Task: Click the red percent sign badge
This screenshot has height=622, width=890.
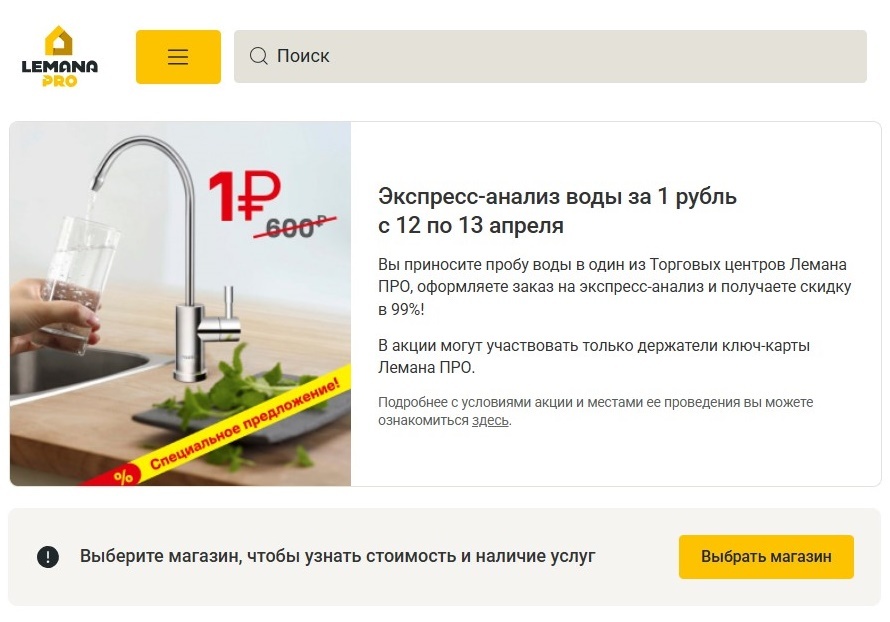Action: point(122,476)
